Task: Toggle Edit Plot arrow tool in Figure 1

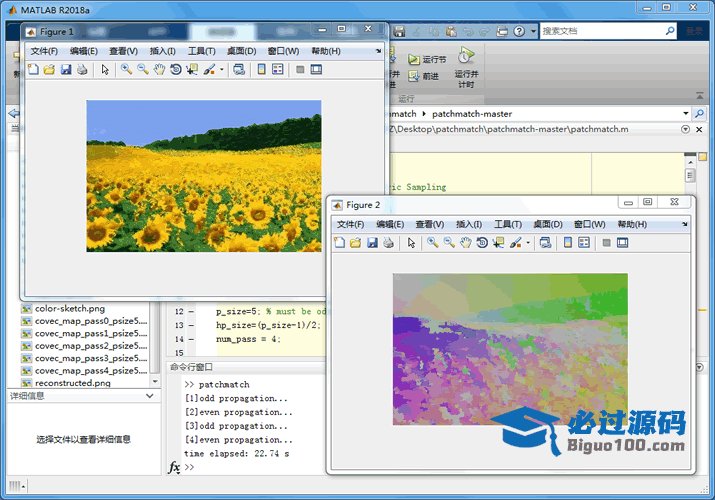Action: pos(104,70)
